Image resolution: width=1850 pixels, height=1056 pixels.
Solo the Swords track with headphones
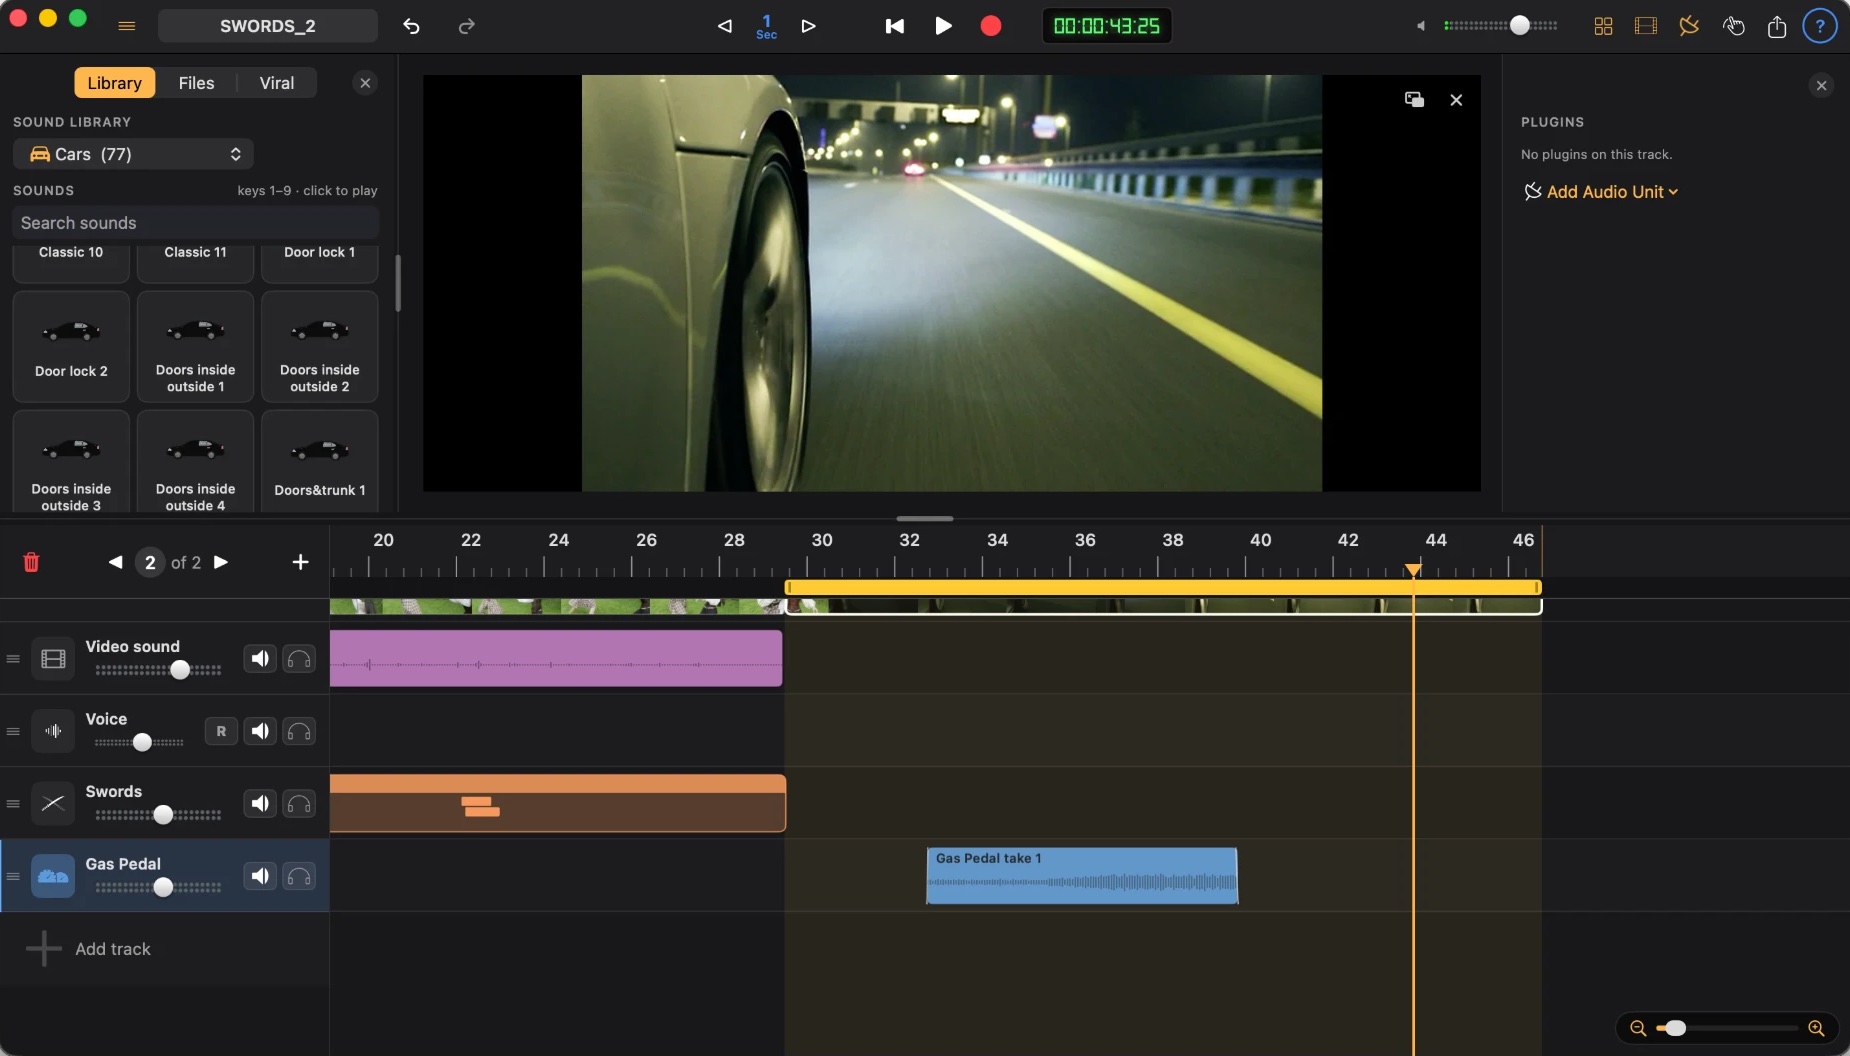(x=299, y=804)
